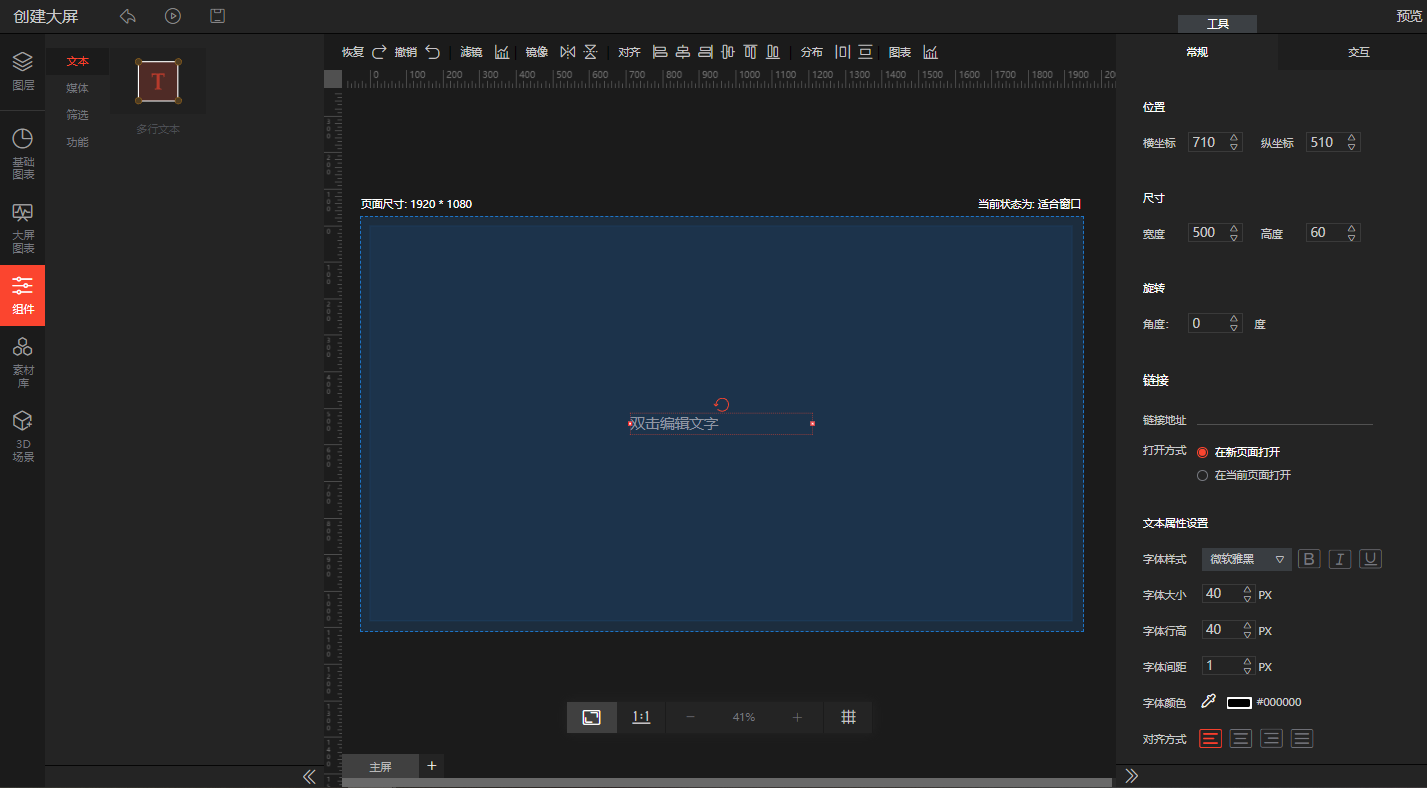This screenshot has width=1427, height=788.
Task: Click the 纵坐标 value stepper arrows
Action: (1352, 142)
